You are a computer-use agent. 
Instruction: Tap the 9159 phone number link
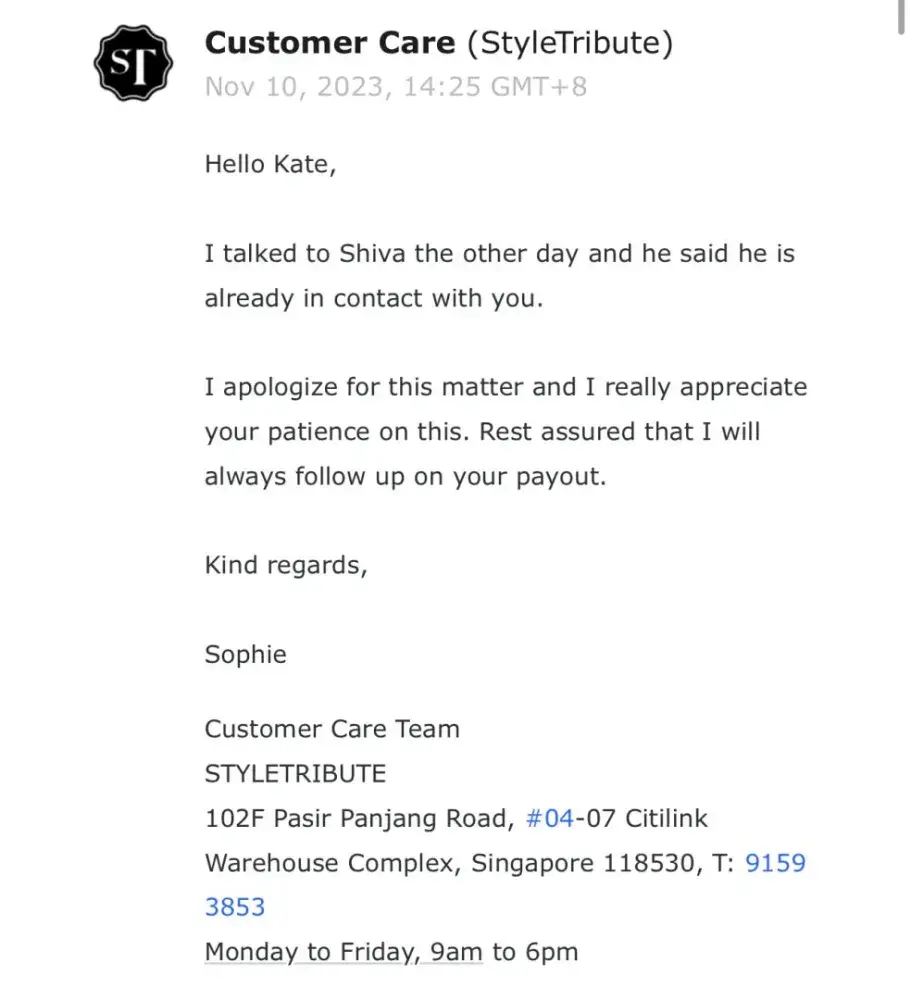point(775,863)
